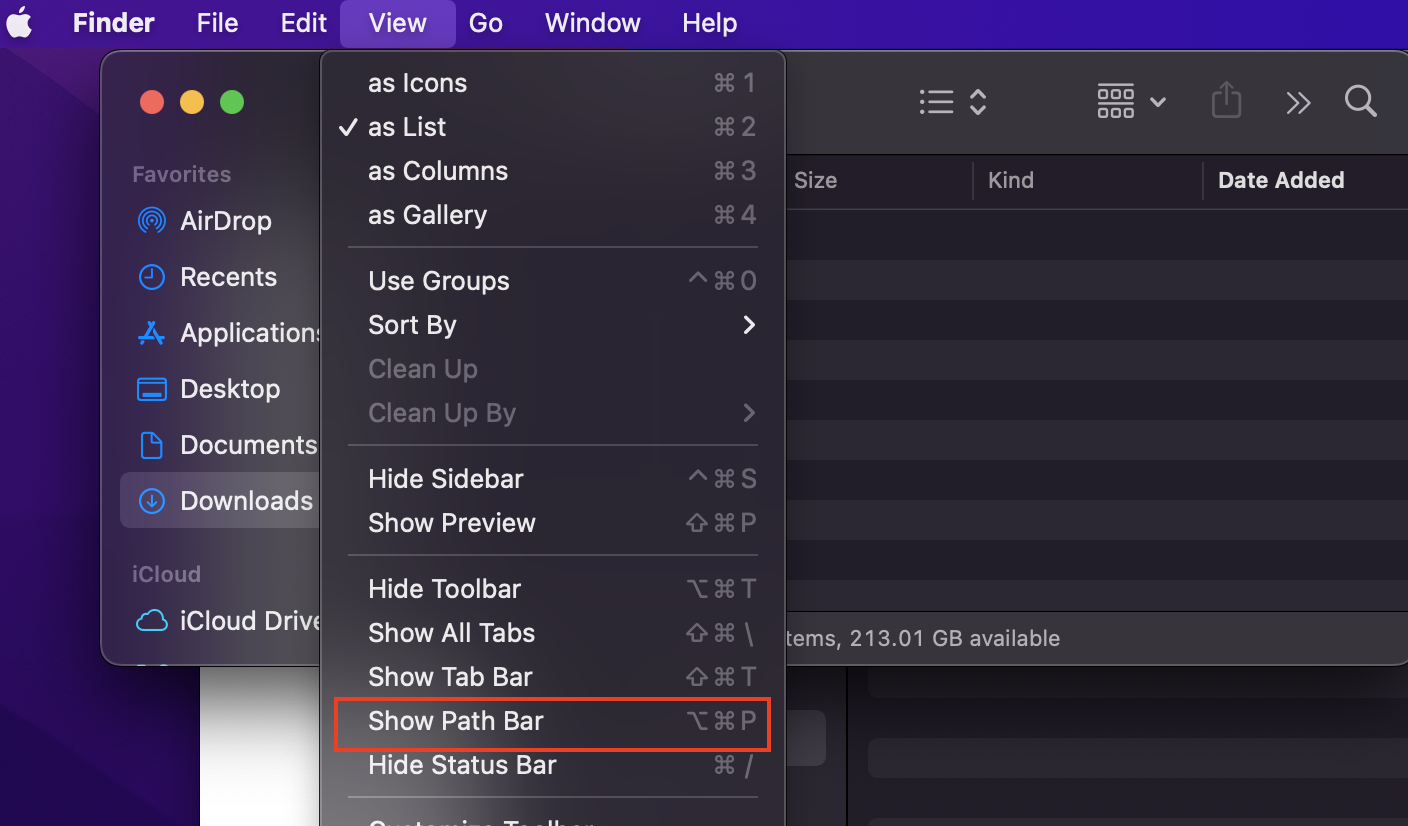The height and width of the screenshot is (826, 1408).
Task: Show more toolbar items chevron
Action: point(1298,102)
